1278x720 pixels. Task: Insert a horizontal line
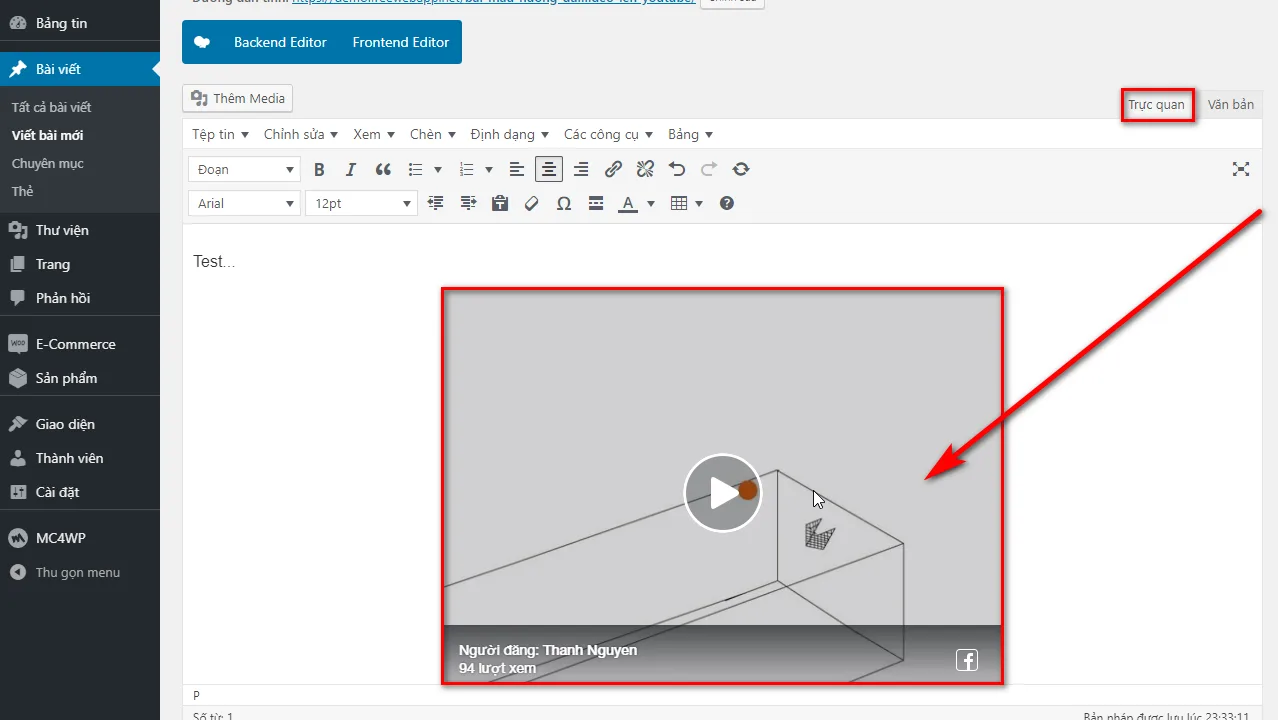[596, 204]
